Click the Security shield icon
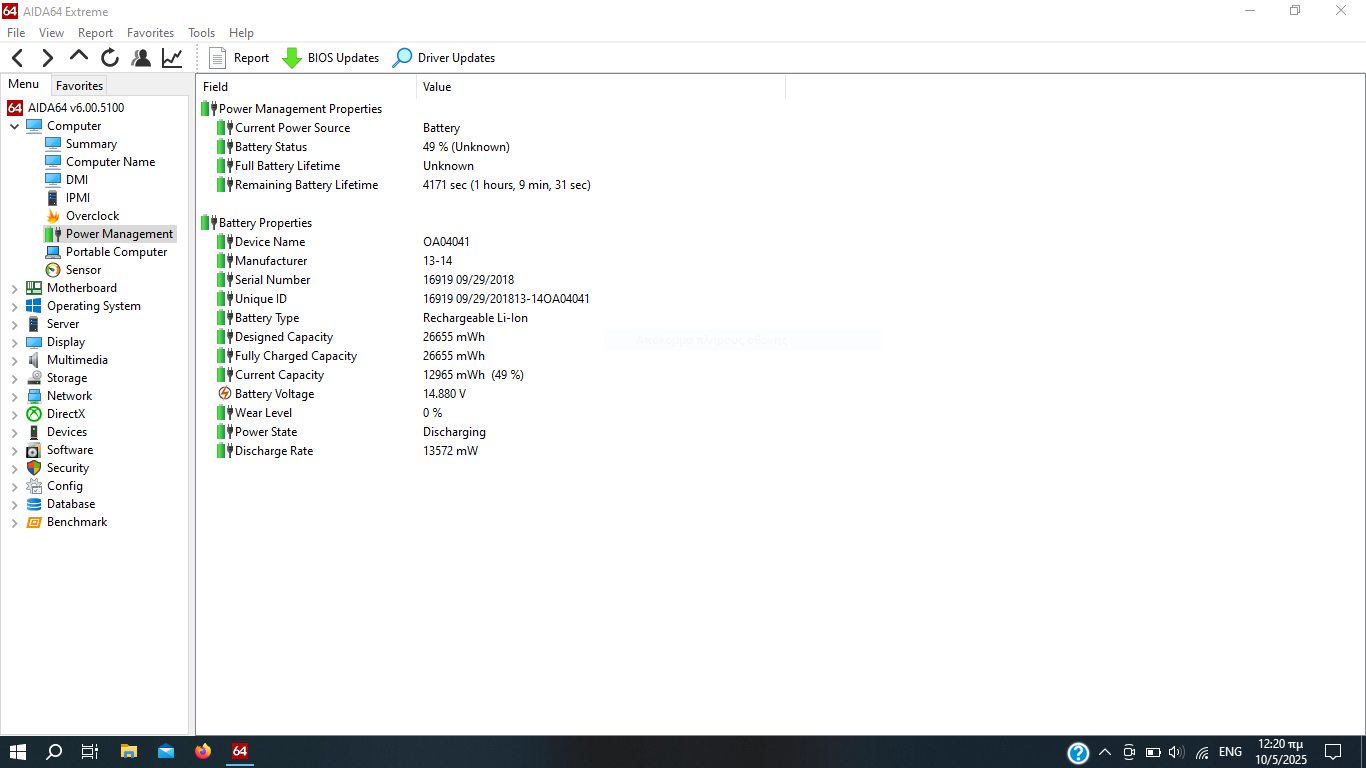This screenshot has height=768, width=1366. 34,468
